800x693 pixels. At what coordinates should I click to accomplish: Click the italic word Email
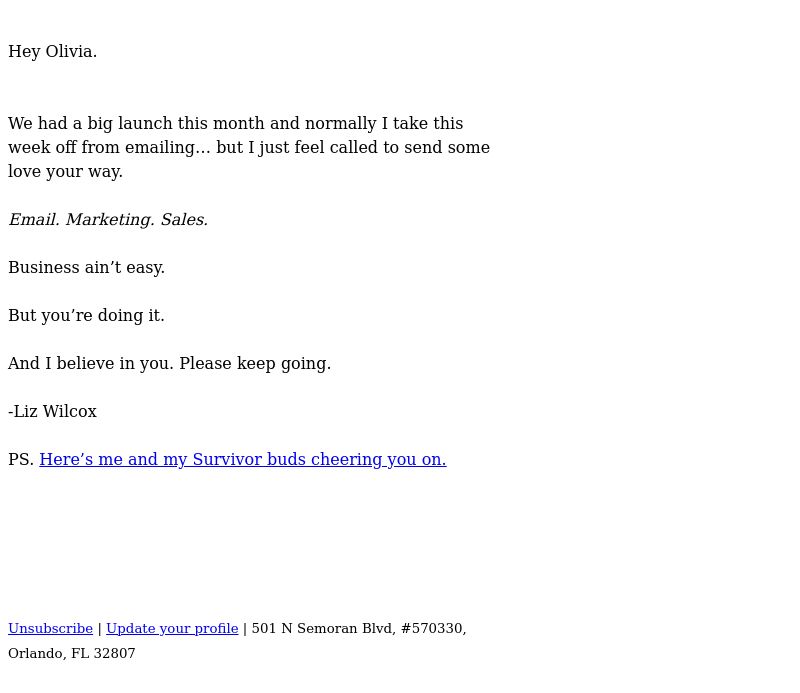pos(34,219)
